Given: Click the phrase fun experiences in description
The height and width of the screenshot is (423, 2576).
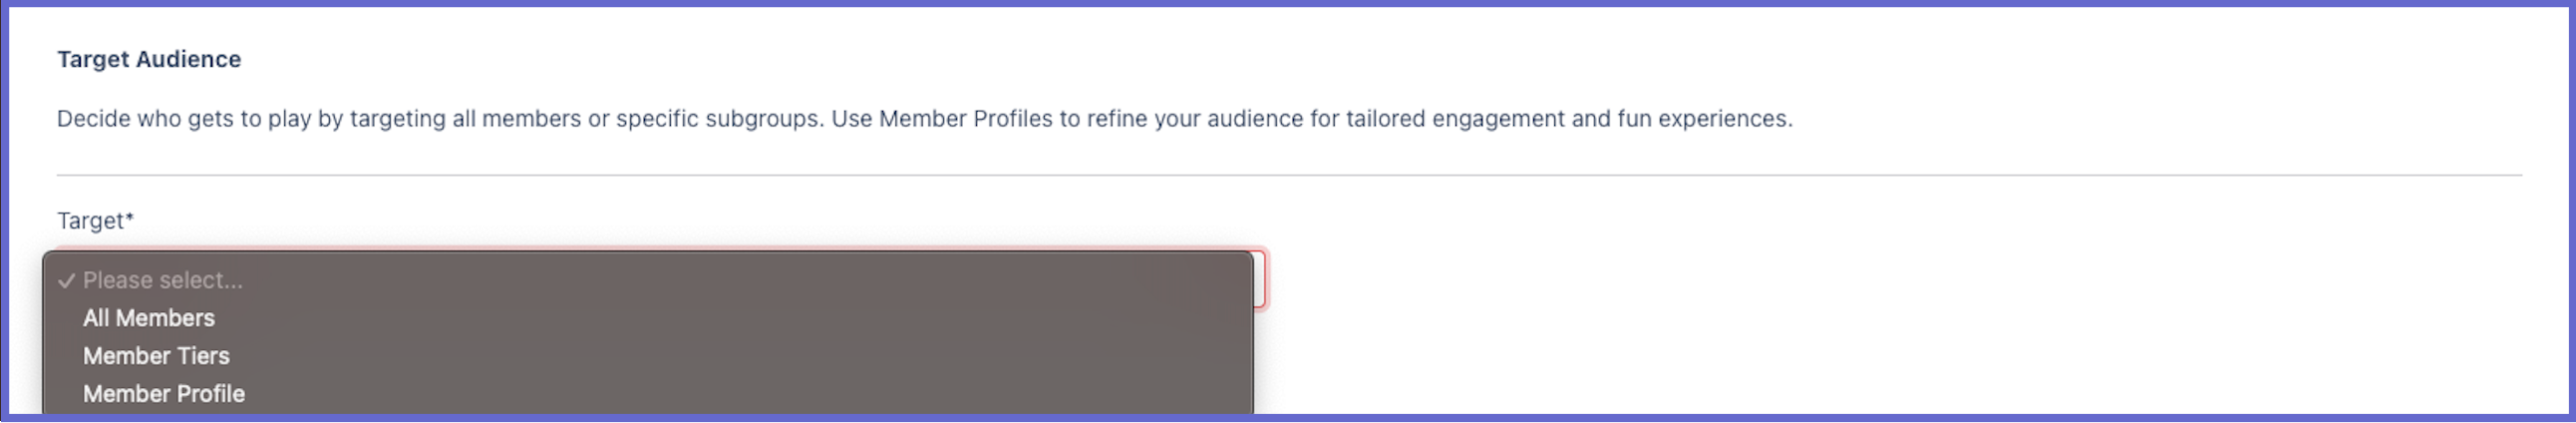Looking at the screenshot, I should point(1704,119).
